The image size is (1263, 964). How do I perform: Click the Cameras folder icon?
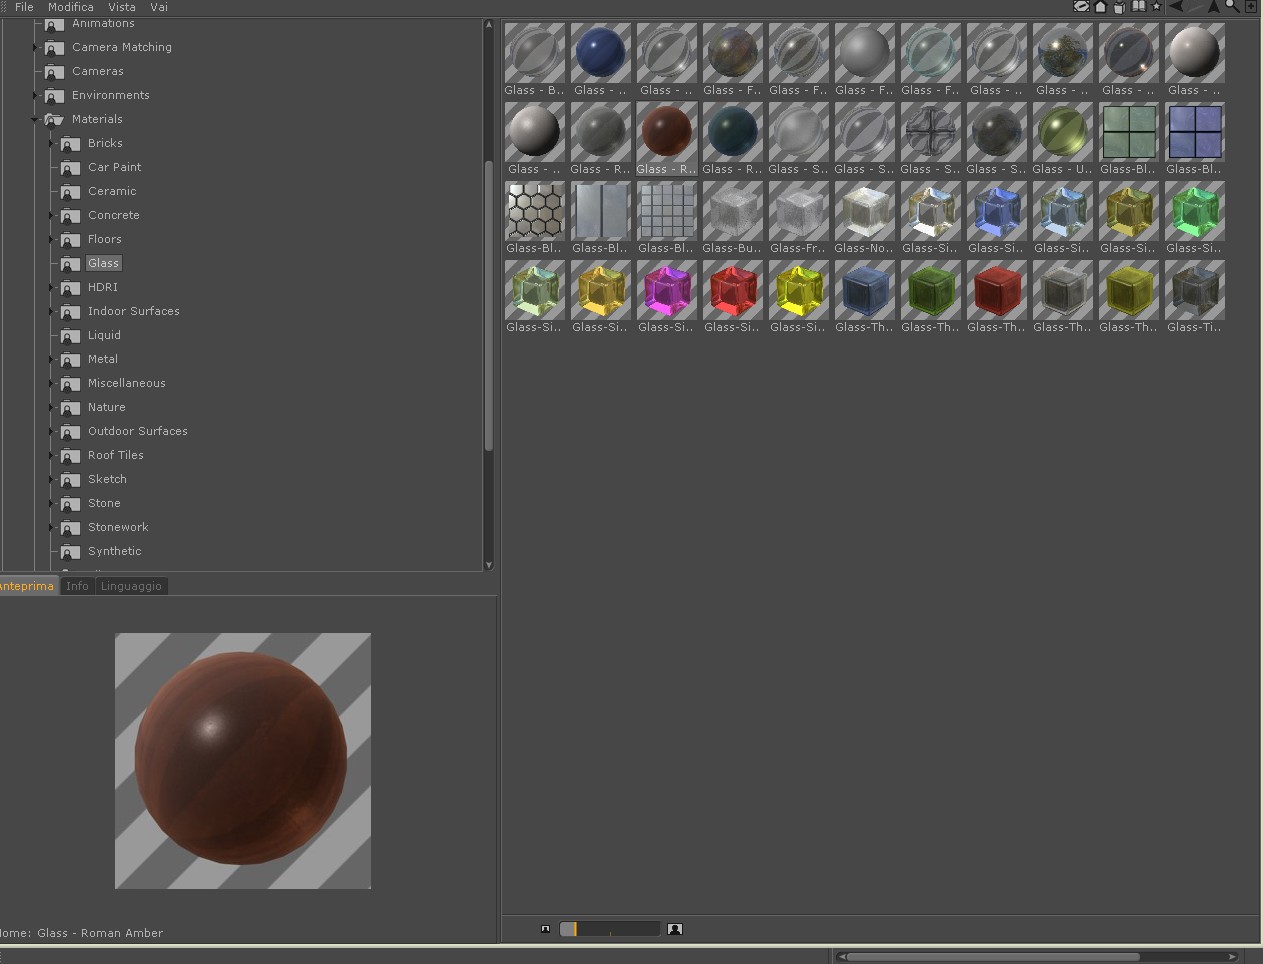pos(54,72)
